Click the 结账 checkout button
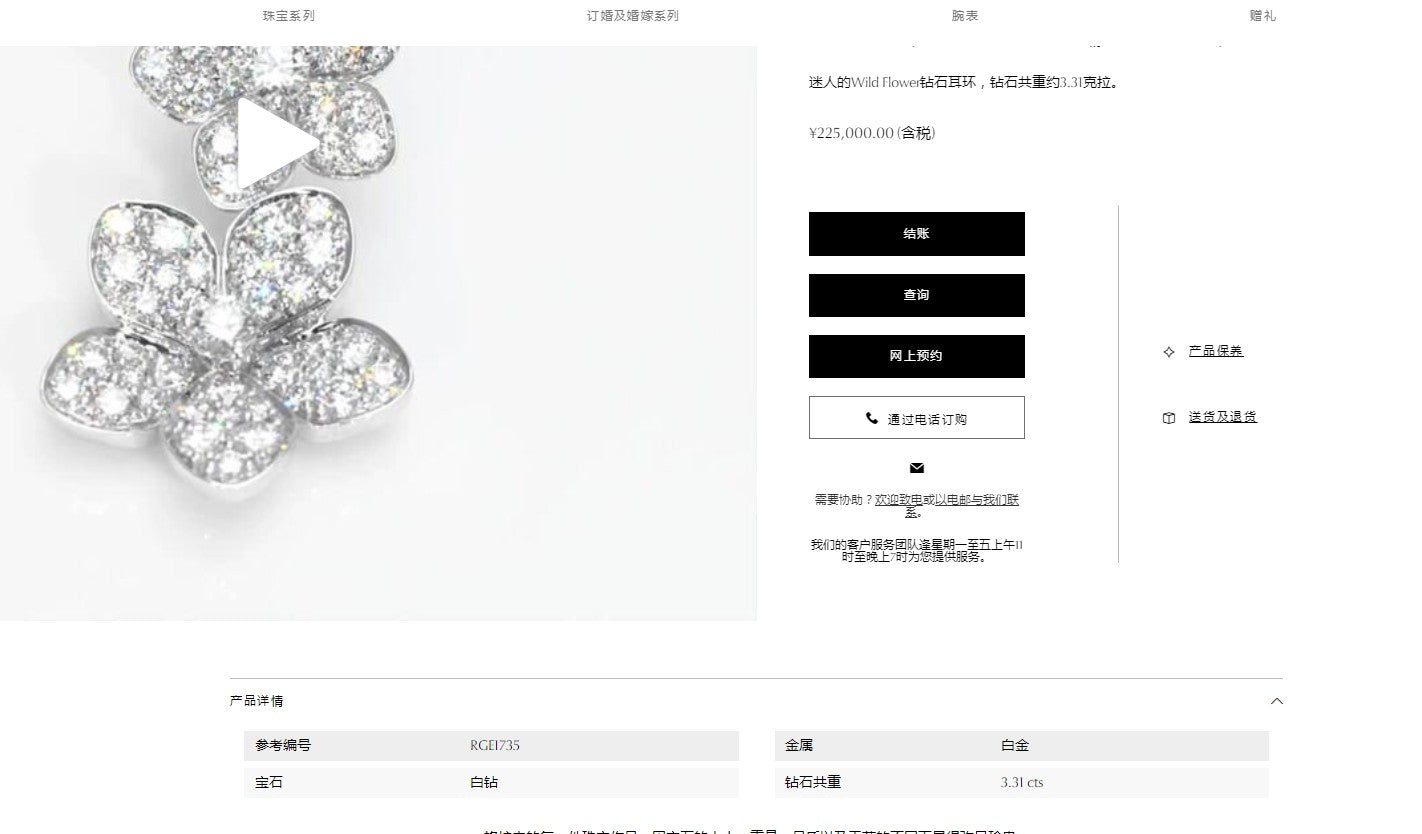 pyautogui.click(x=917, y=234)
